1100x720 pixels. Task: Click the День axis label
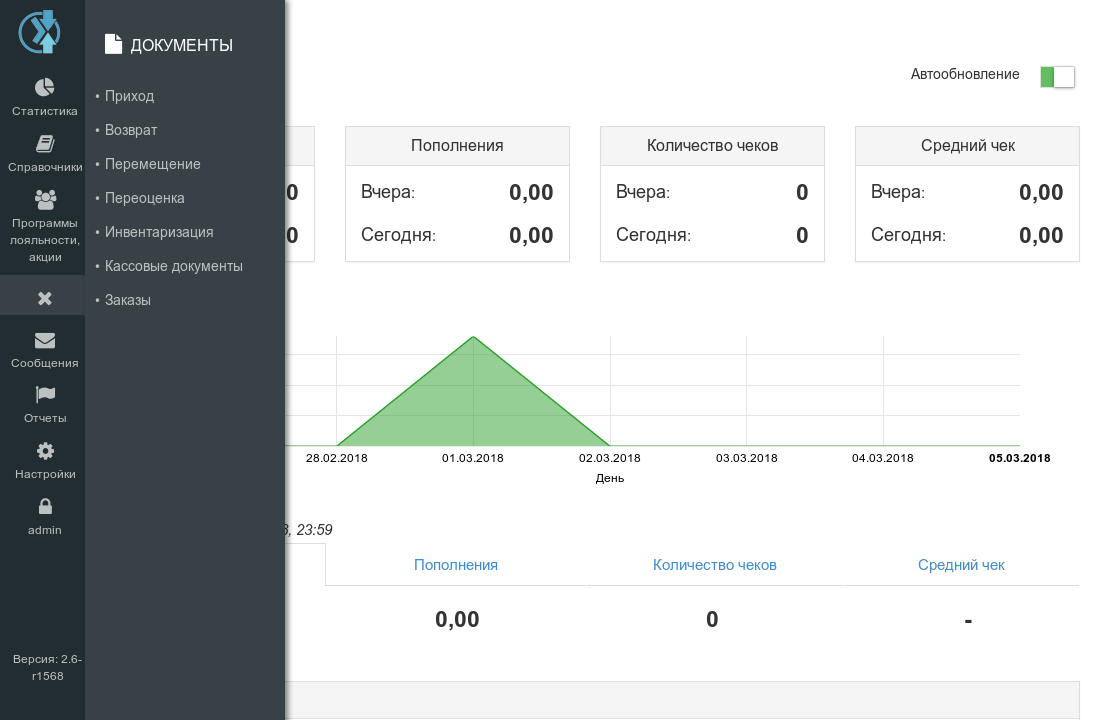pos(610,478)
